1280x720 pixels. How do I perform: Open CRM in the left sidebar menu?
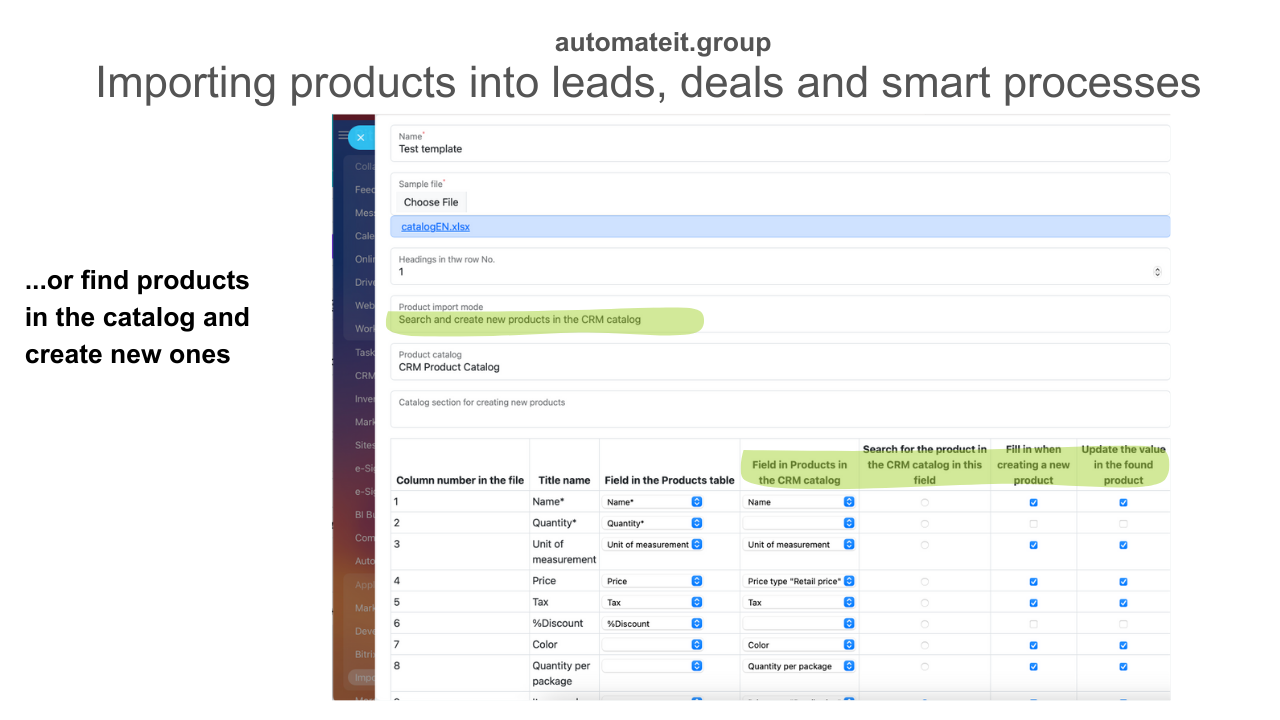[x=364, y=376]
